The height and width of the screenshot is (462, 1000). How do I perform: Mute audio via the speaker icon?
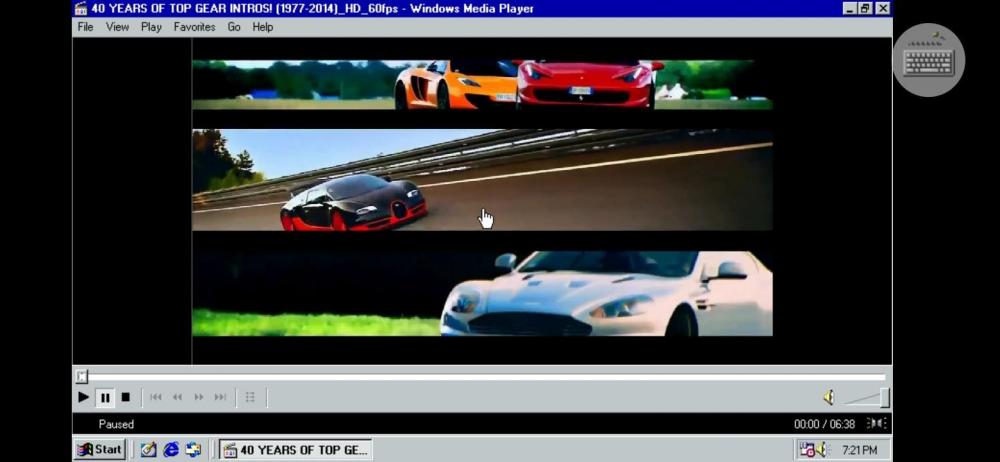(829, 398)
